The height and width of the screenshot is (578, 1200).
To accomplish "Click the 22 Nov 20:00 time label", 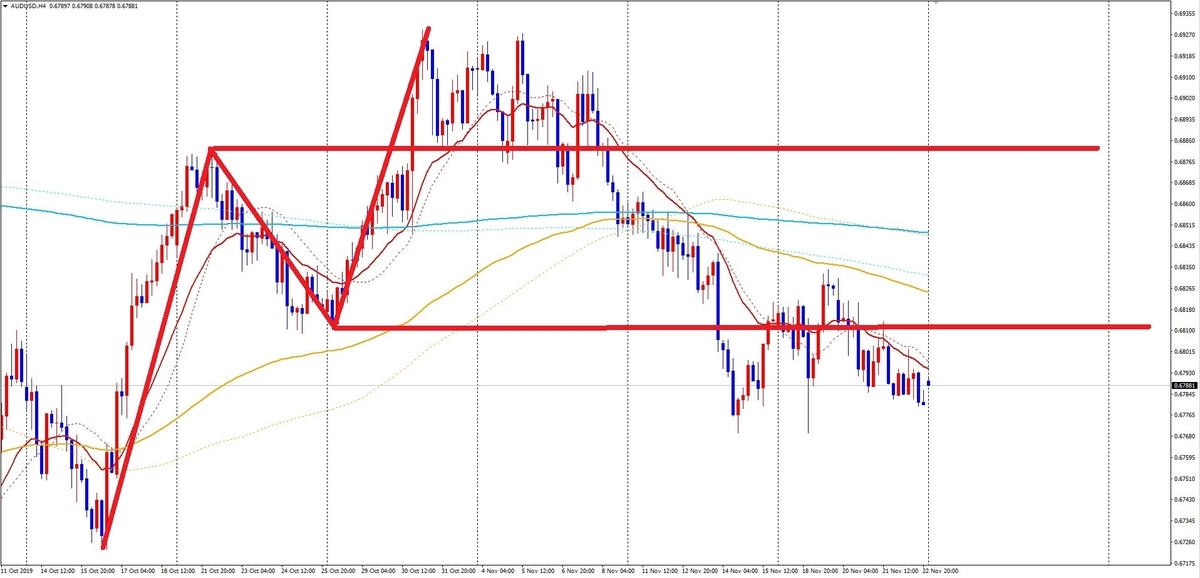I will (x=942, y=571).
